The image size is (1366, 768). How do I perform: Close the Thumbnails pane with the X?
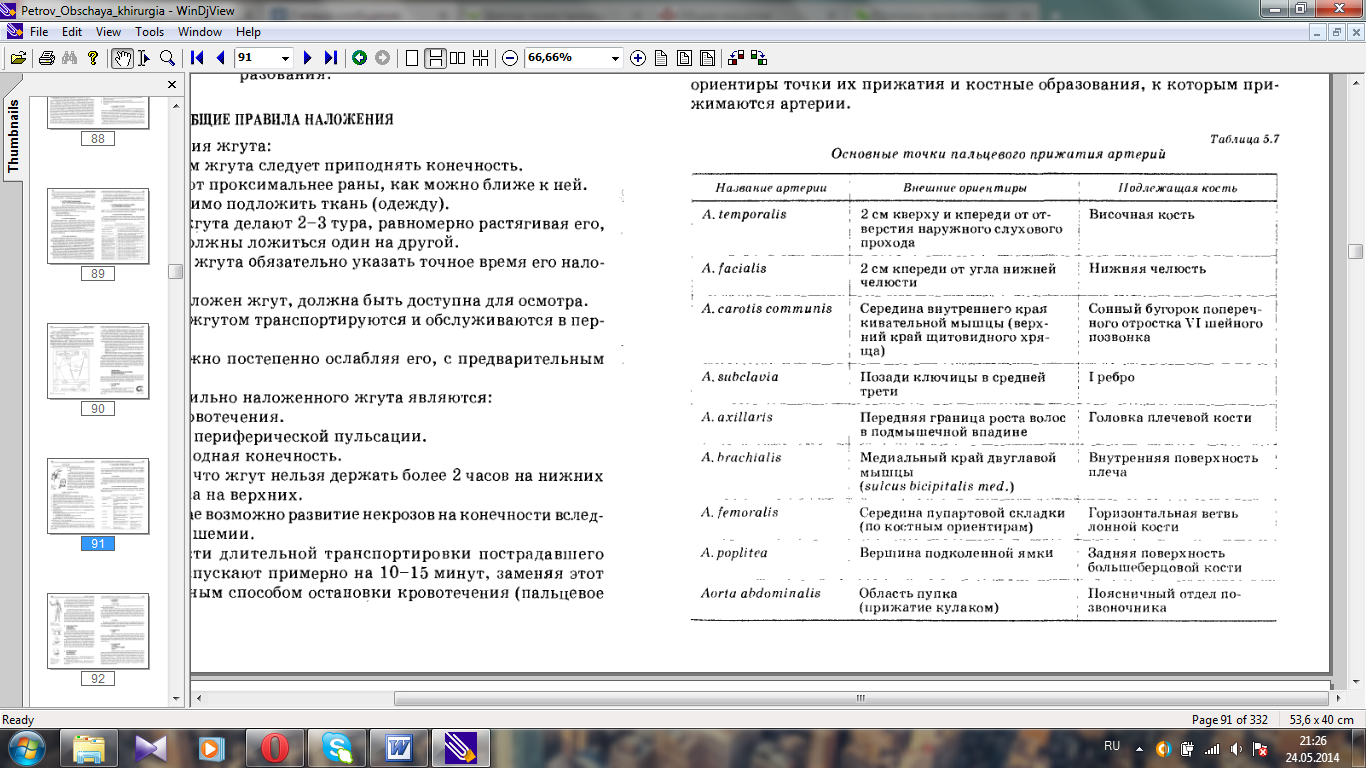(x=172, y=85)
